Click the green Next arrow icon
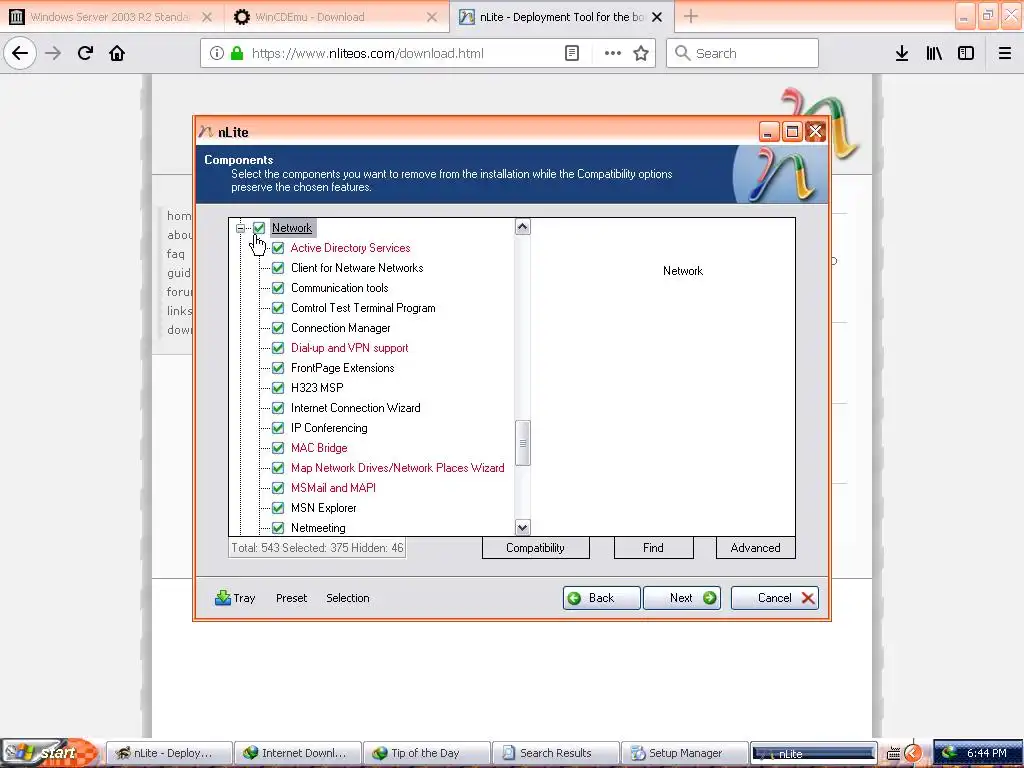 (x=710, y=598)
